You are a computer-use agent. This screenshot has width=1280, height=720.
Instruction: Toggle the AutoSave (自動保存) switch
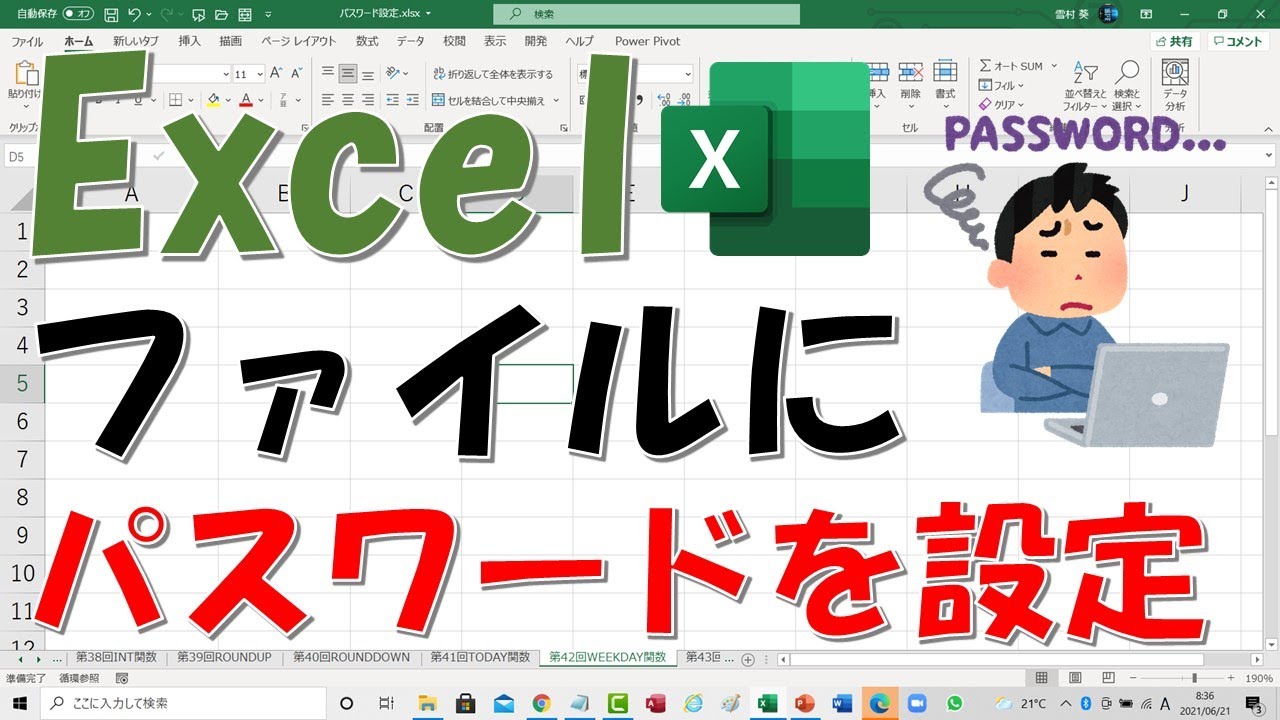[78, 14]
